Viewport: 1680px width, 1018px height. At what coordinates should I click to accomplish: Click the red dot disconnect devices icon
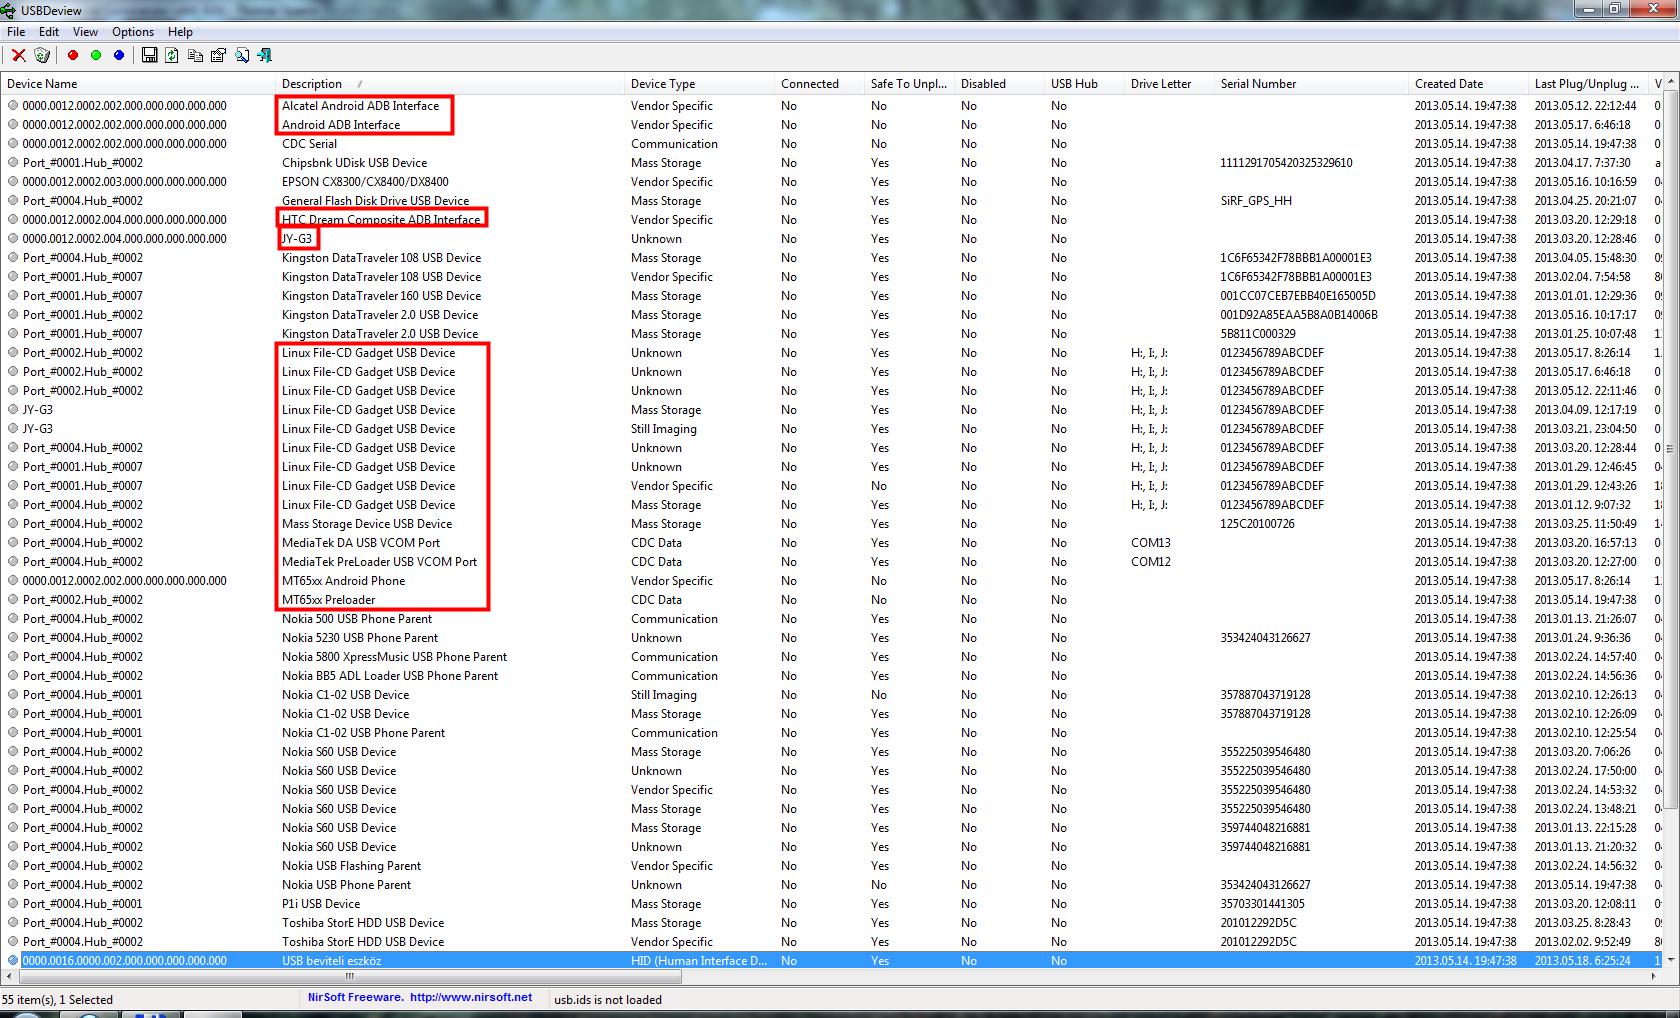point(73,56)
